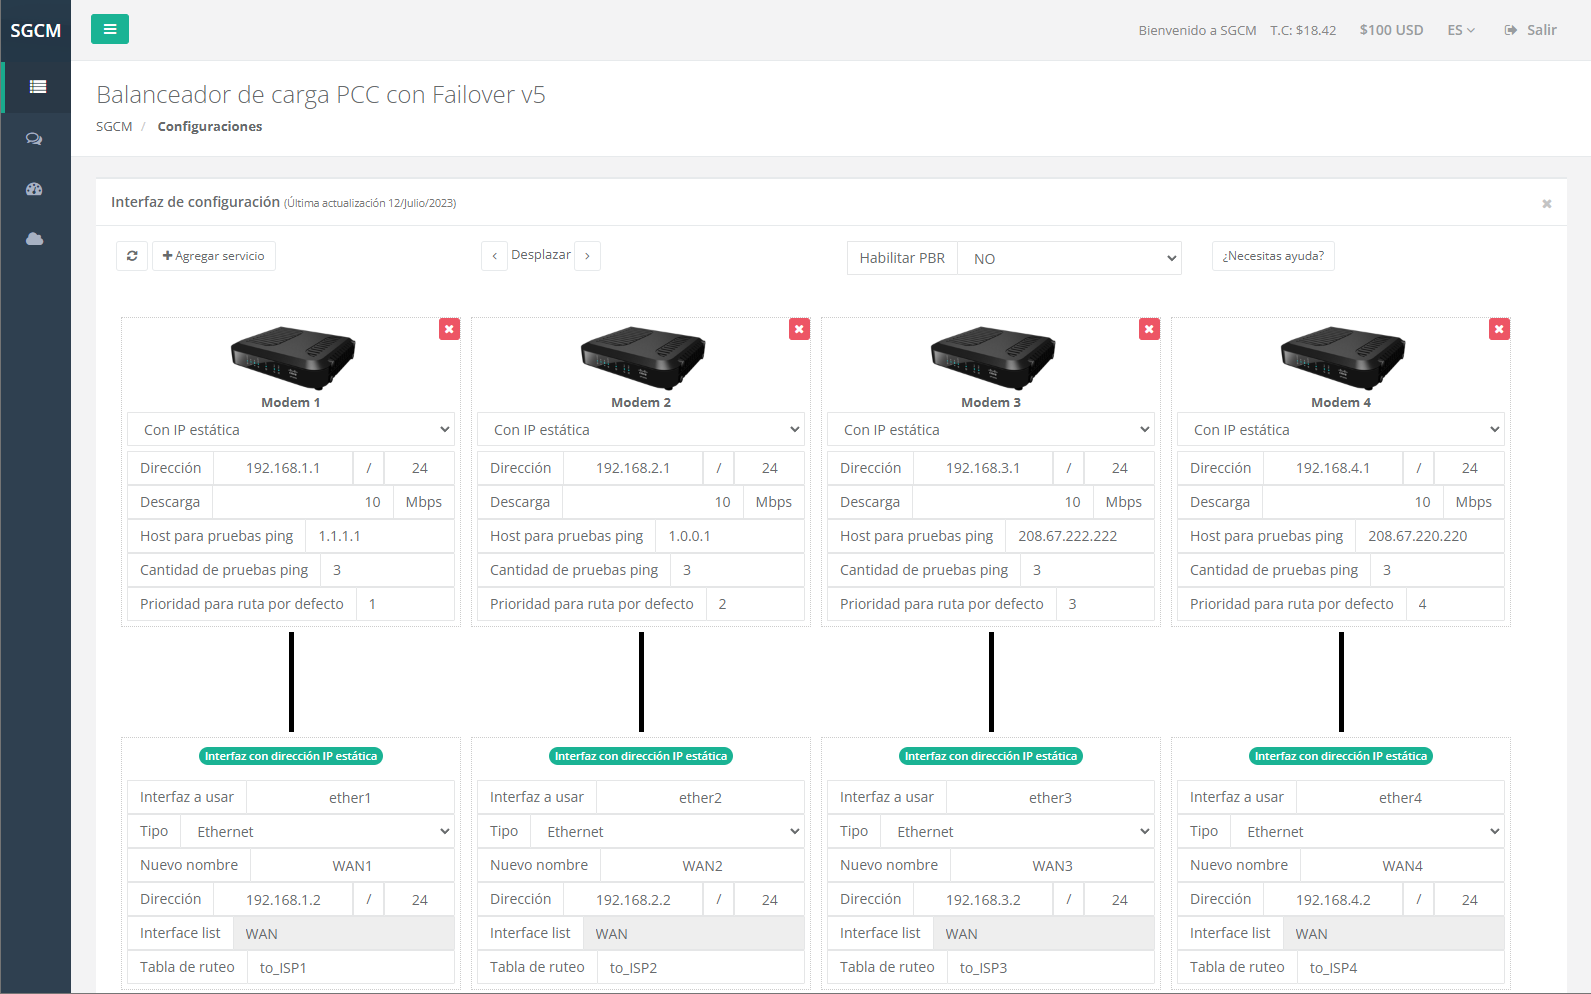Screen dimensions: 1591x994
Task: Delete Modem 3 using red X
Action: (1149, 329)
